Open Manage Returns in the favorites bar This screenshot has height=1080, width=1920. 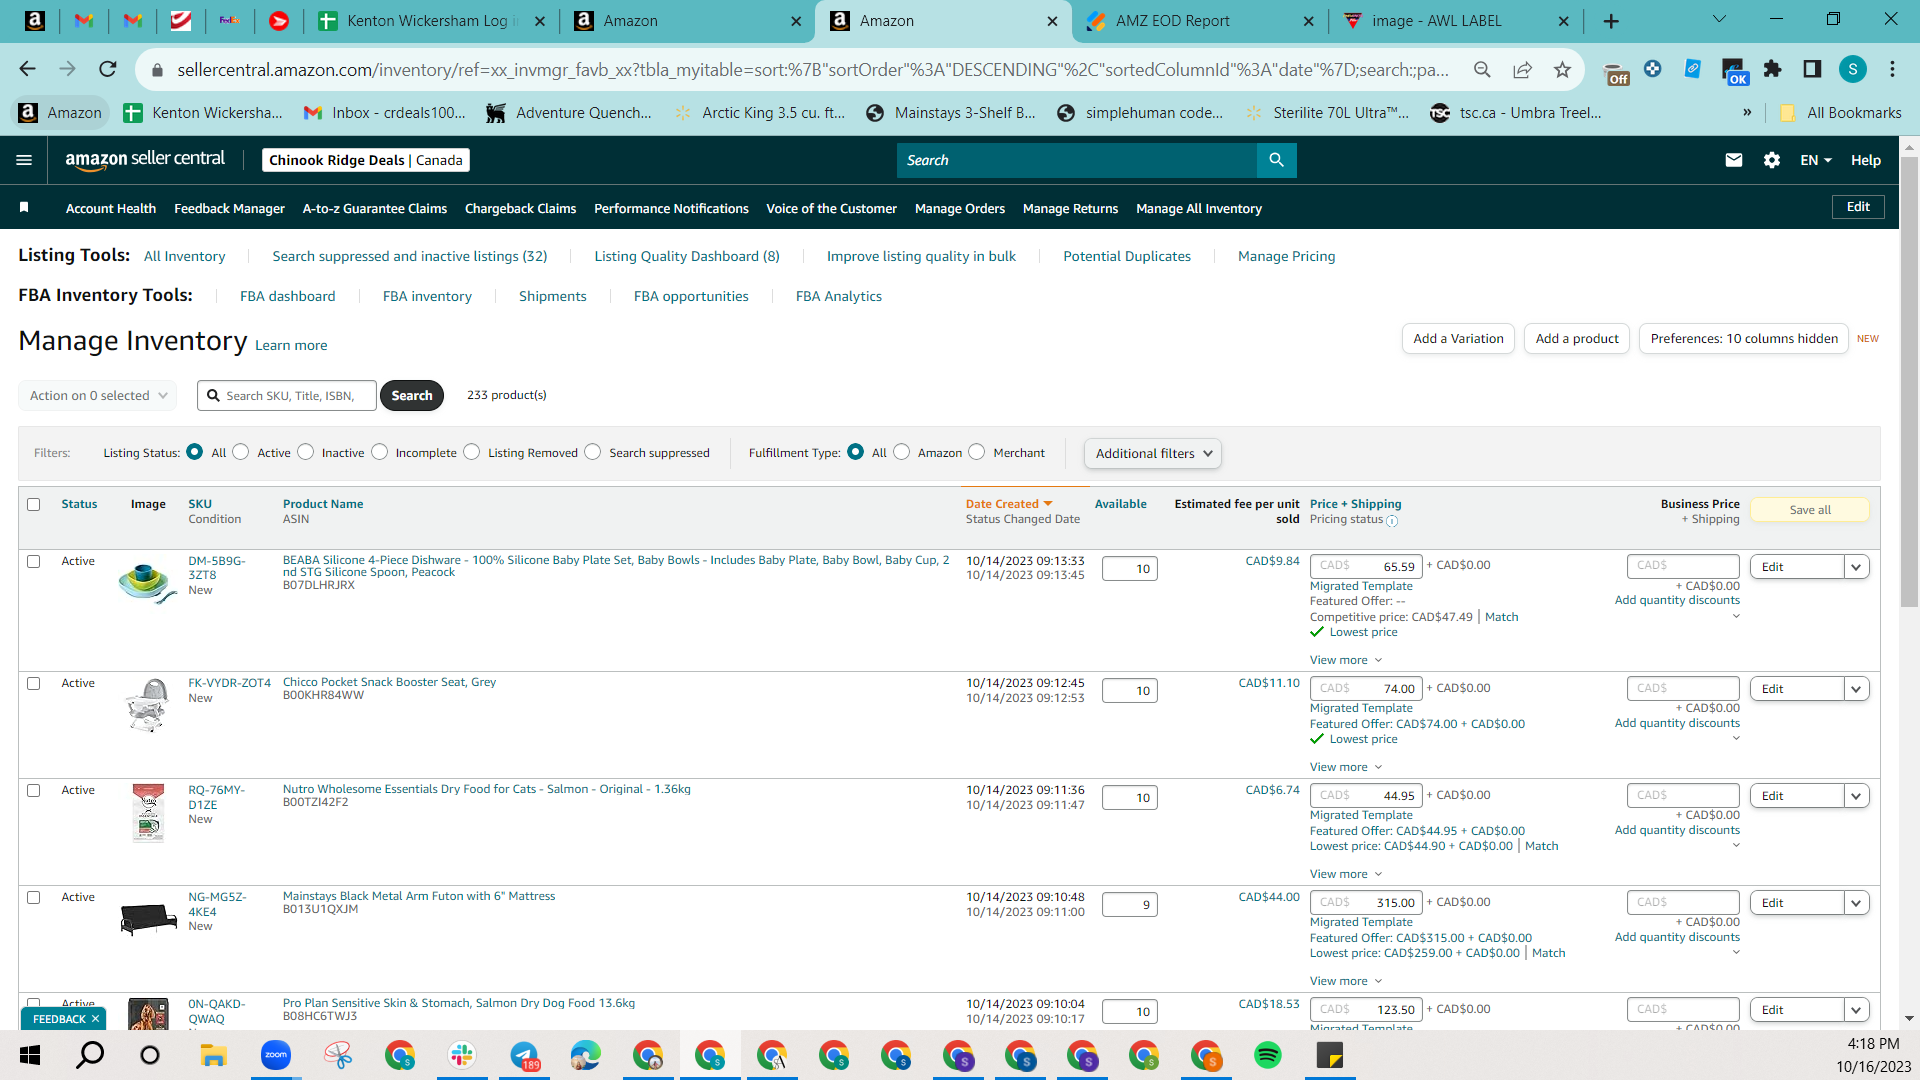pyautogui.click(x=1071, y=208)
